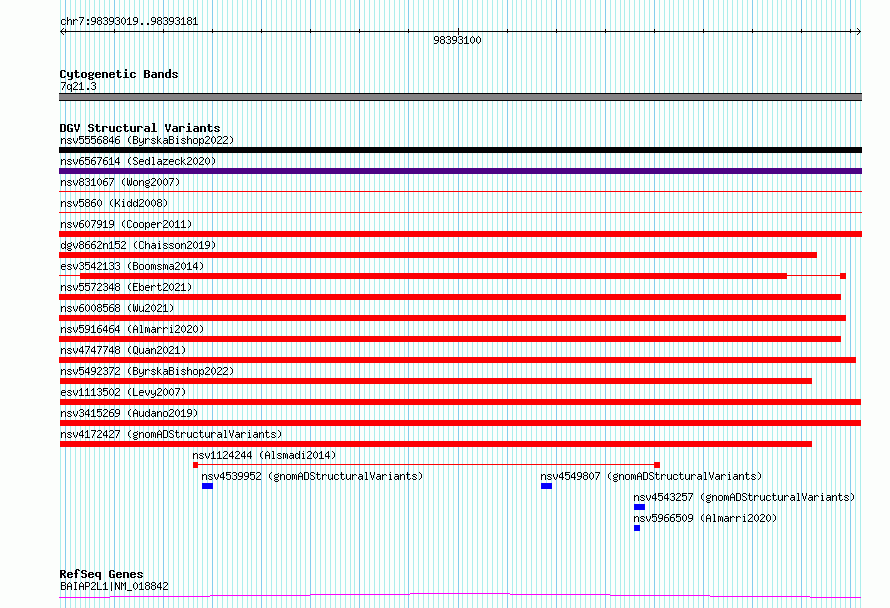This screenshot has width=890, height=608.
Task: Click the red bar under esv1113502
Action: 460,402
